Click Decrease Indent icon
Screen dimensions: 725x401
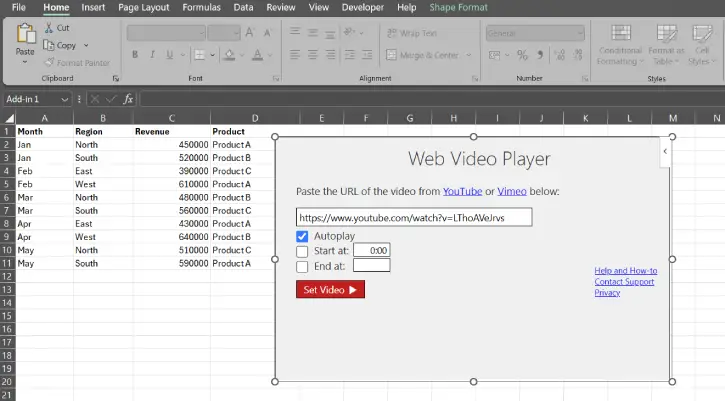click(350, 55)
